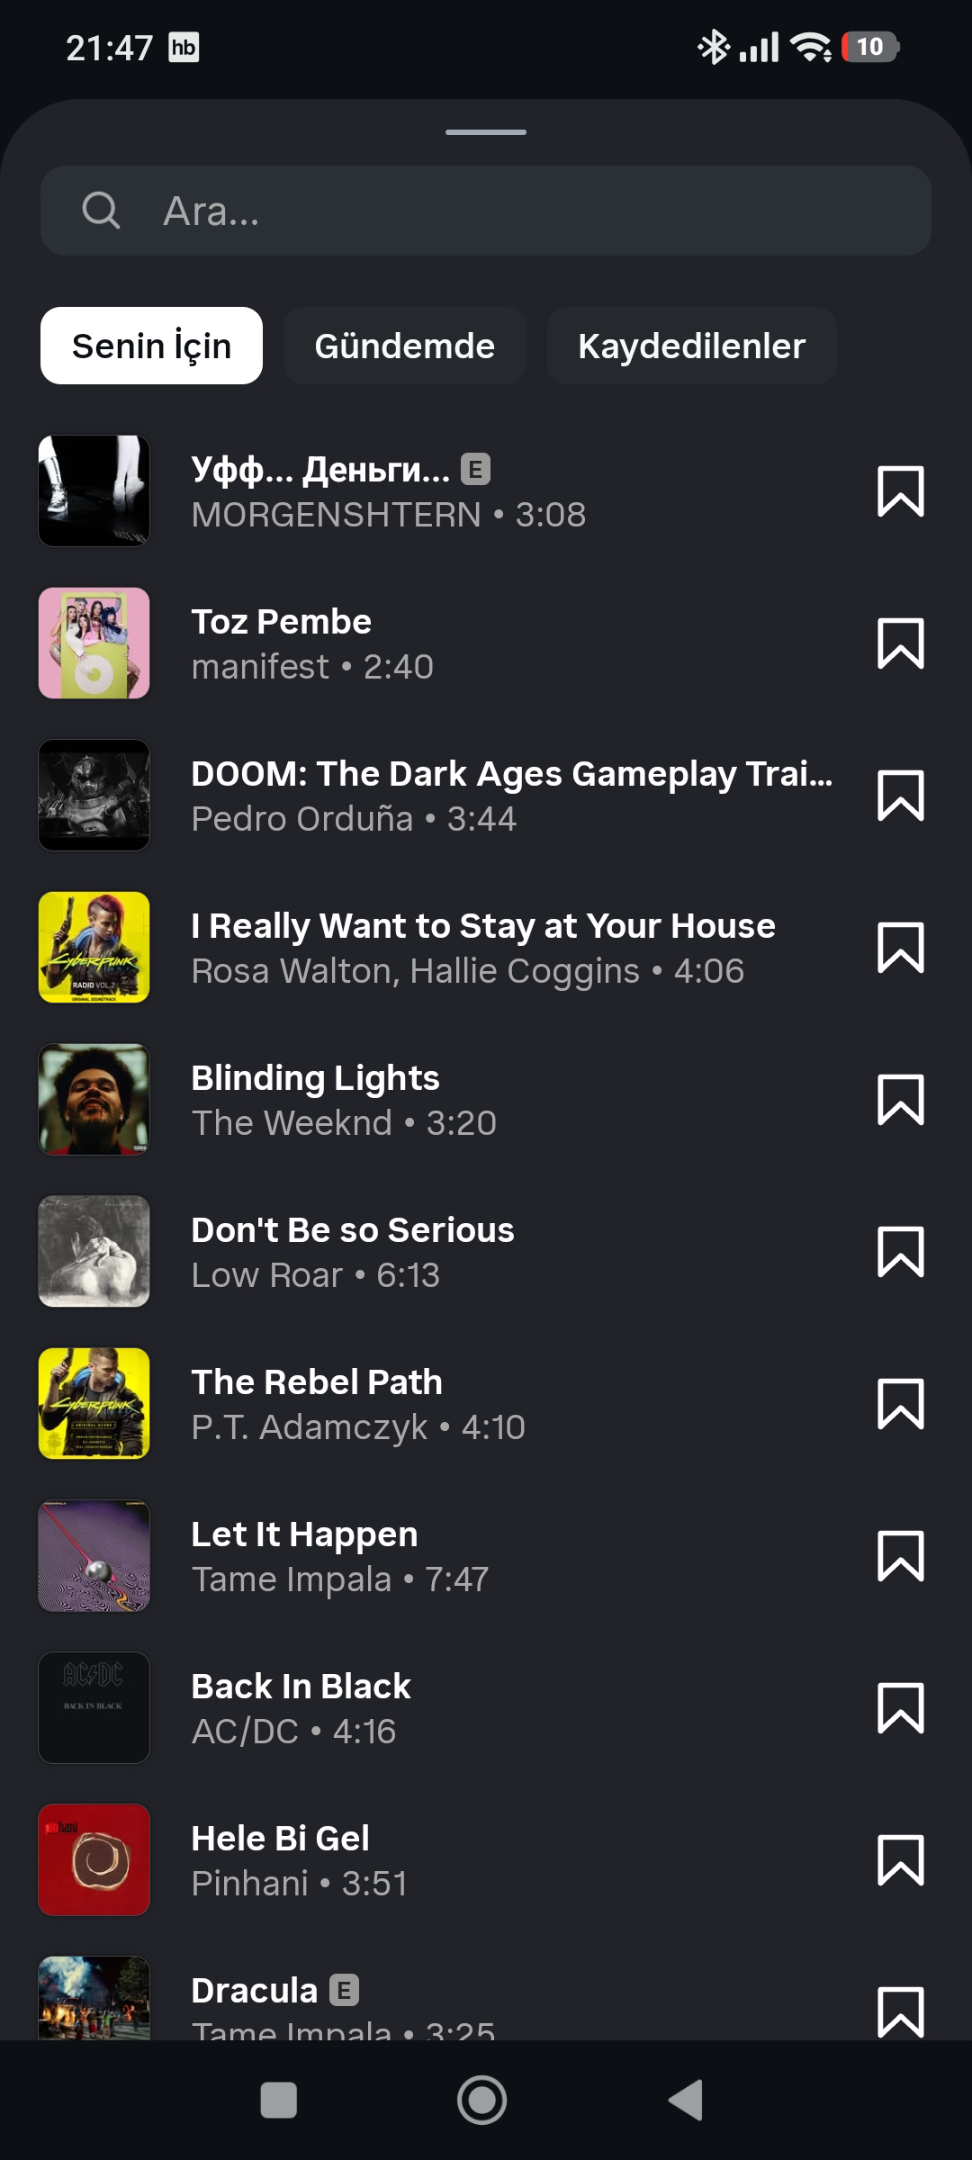Save Don't Be so Serious bookmark
This screenshot has width=972, height=2160.
point(900,1251)
